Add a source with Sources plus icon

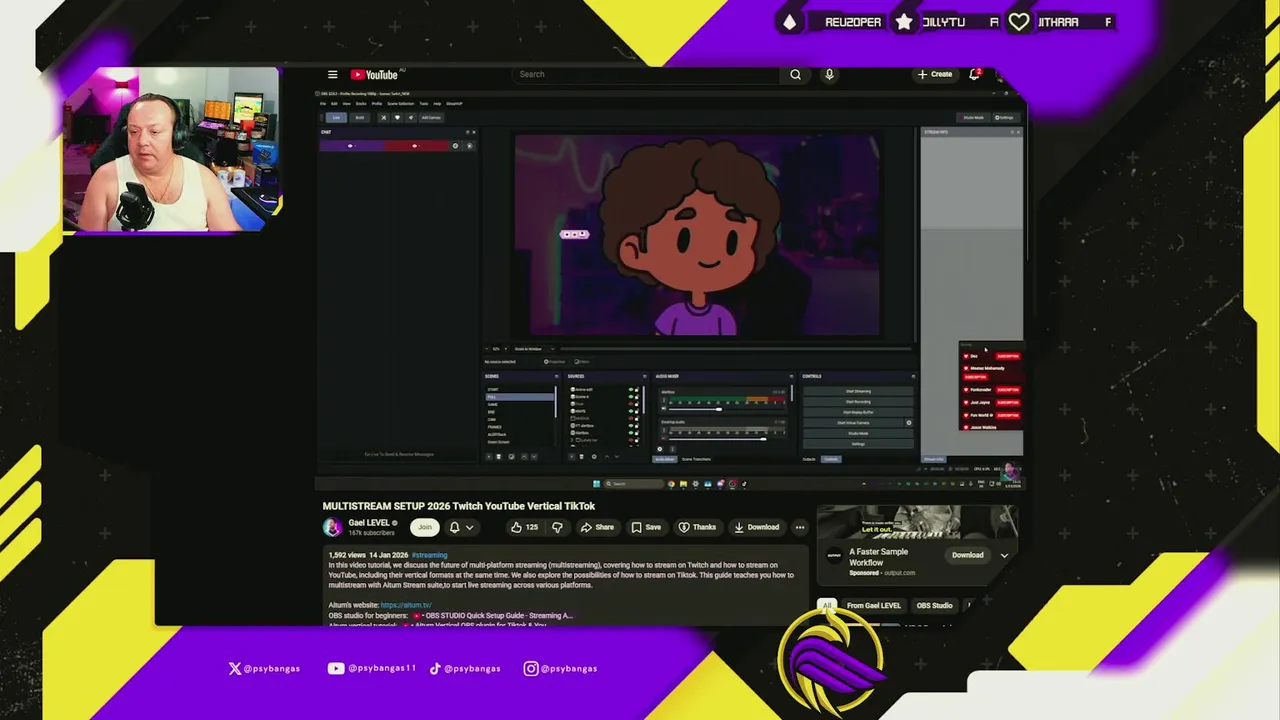tap(572, 457)
